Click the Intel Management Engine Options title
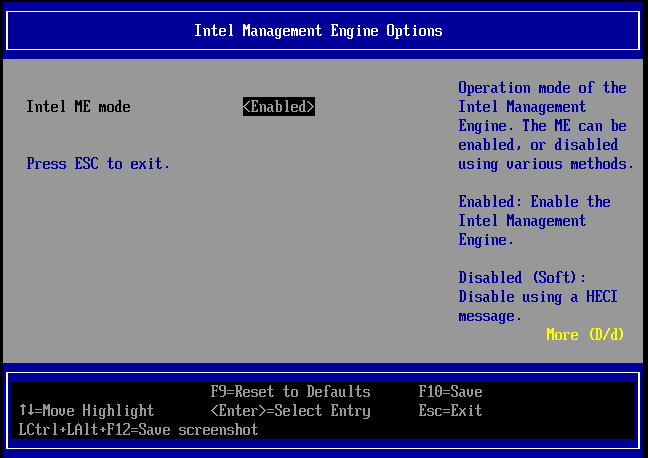 pos(318,31)
